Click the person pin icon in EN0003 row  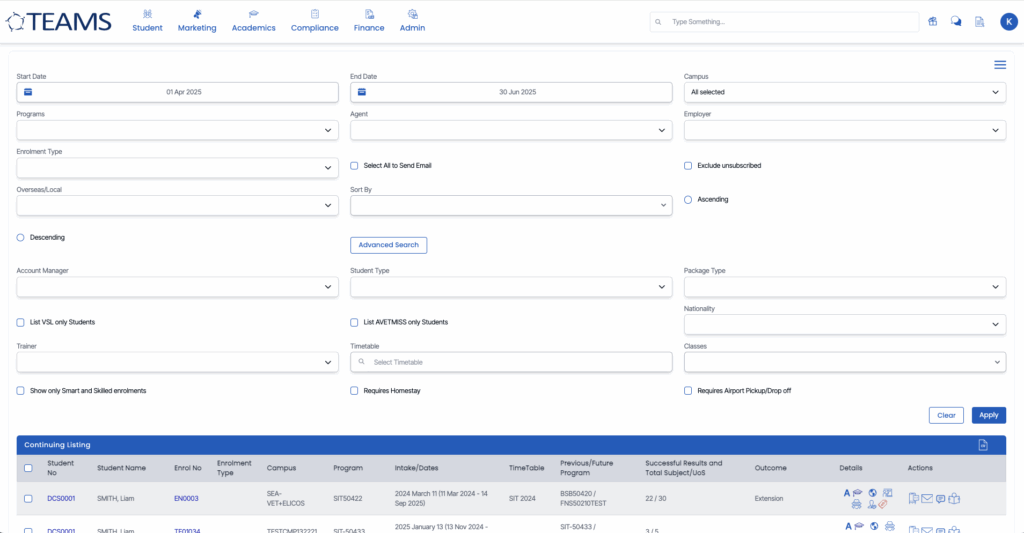pos(872,504)
